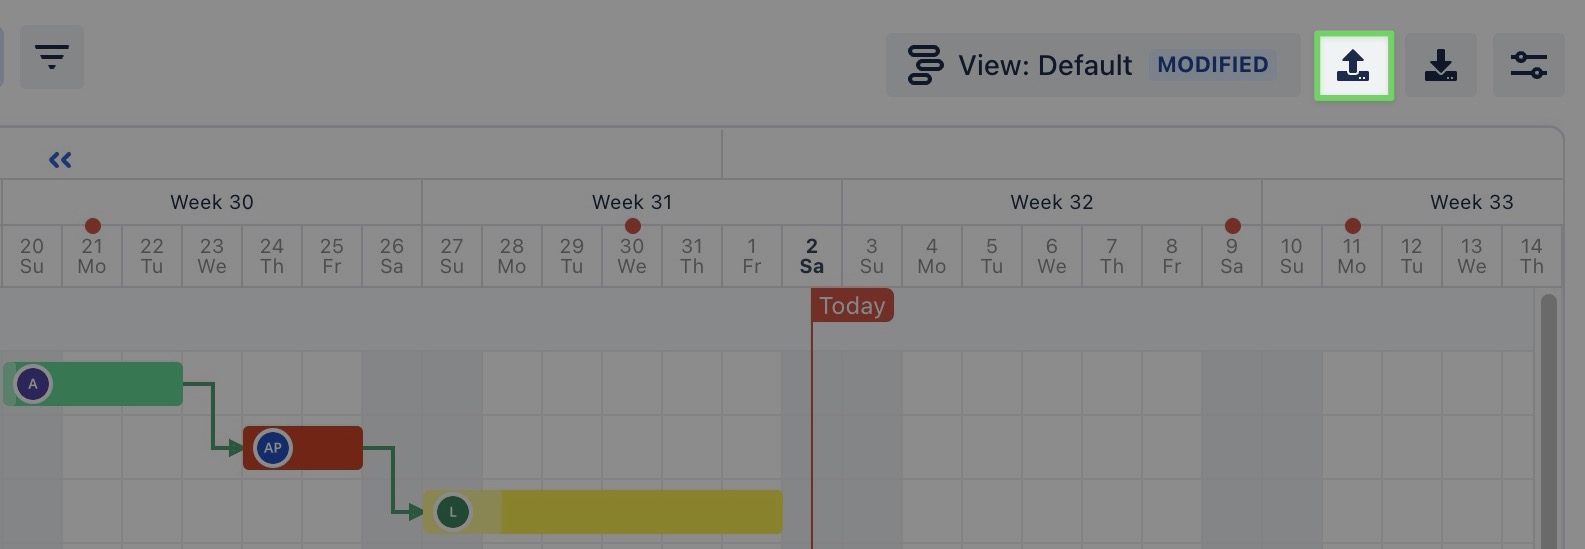Click the milestone dot above 21 Mo
Image resolution: width=1585 pixels, height=549 pixels.
tap(93, 226)
